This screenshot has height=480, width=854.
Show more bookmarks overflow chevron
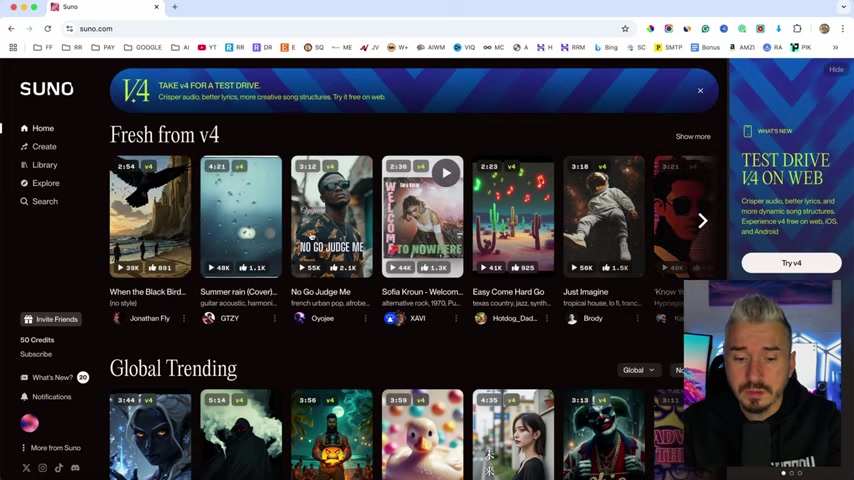click(x=835, y=48)
